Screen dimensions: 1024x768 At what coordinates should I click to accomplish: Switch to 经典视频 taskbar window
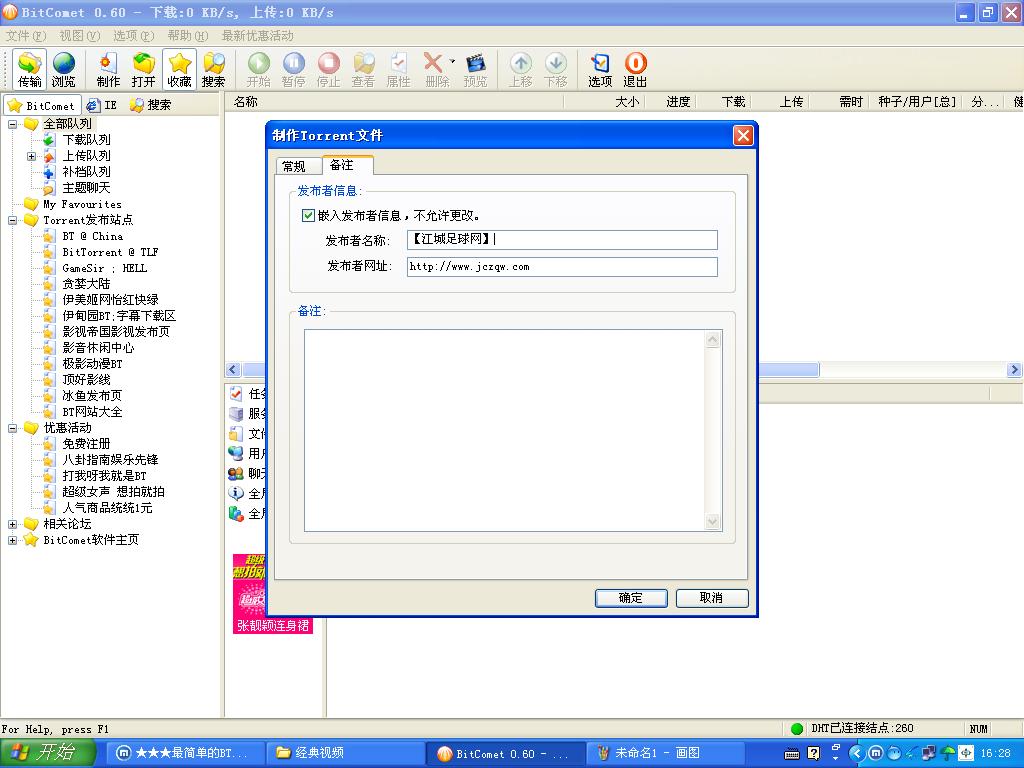pyautogui.click(x=345, y=753)
